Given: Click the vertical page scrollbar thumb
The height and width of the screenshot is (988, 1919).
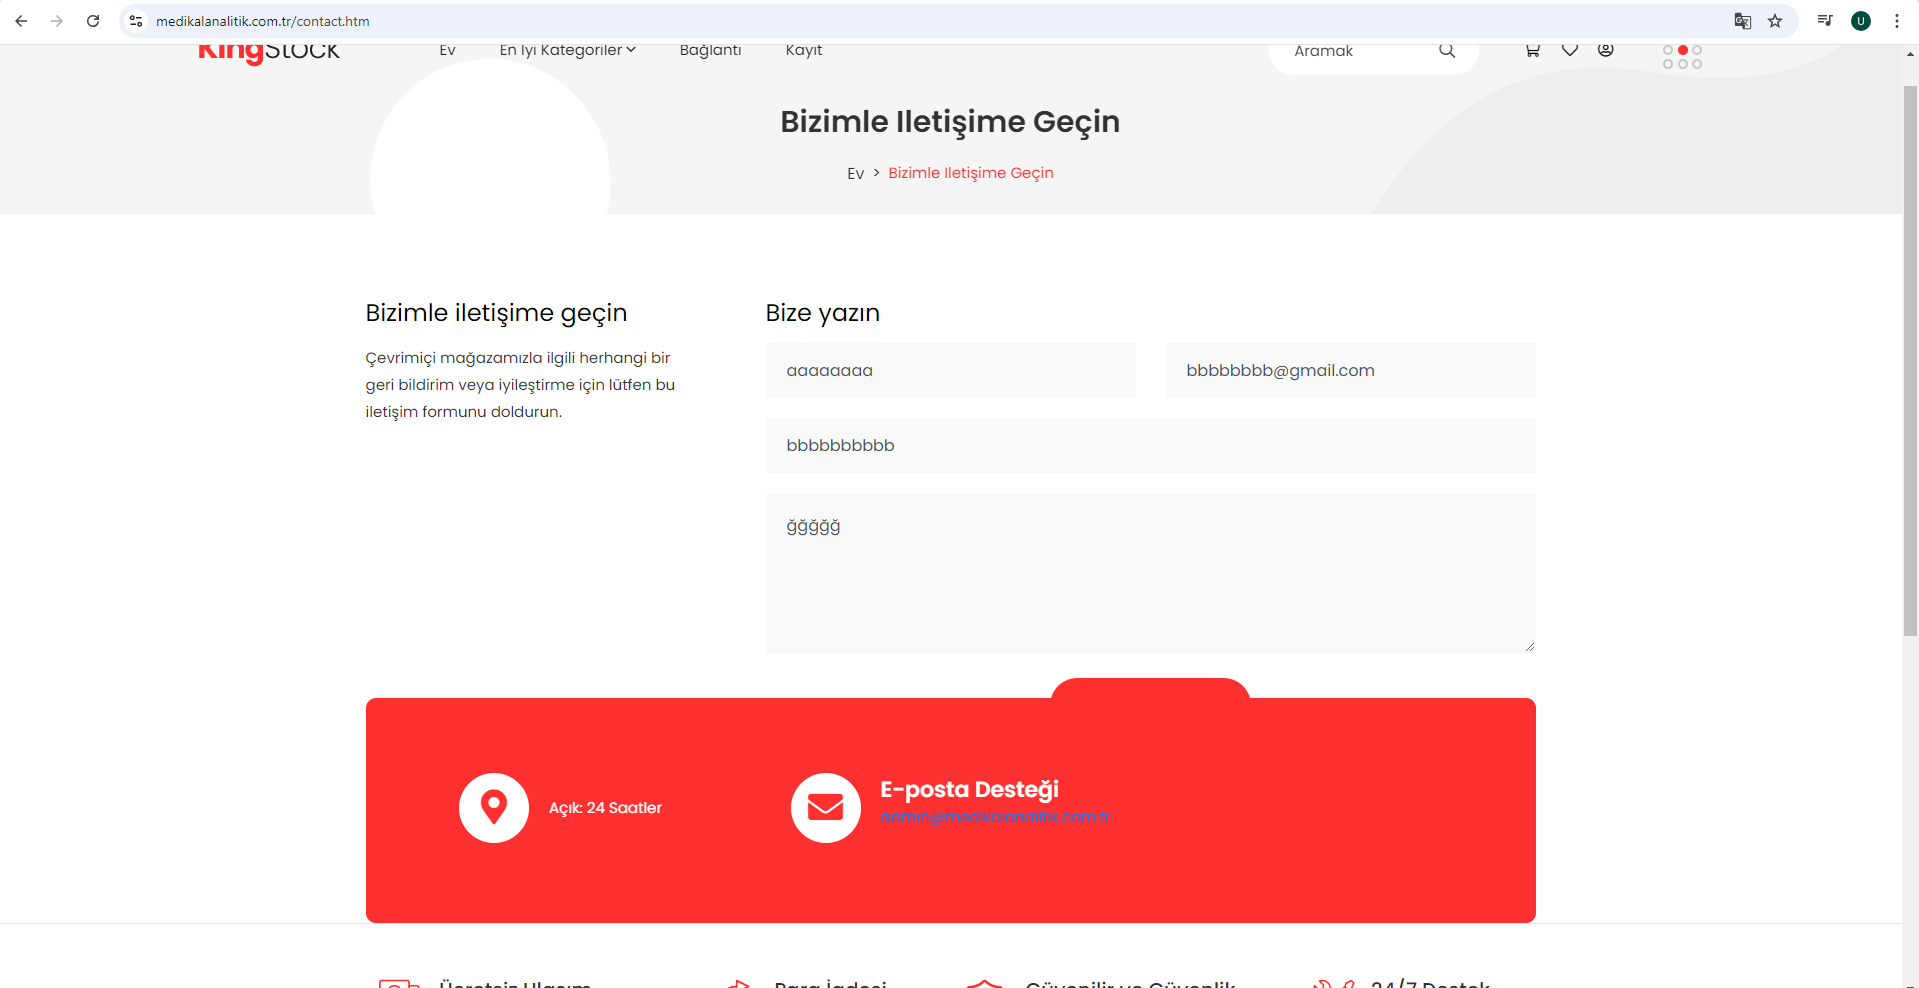Looking at the screenshot, I should pyautogui.click(x=1910, y=360).
